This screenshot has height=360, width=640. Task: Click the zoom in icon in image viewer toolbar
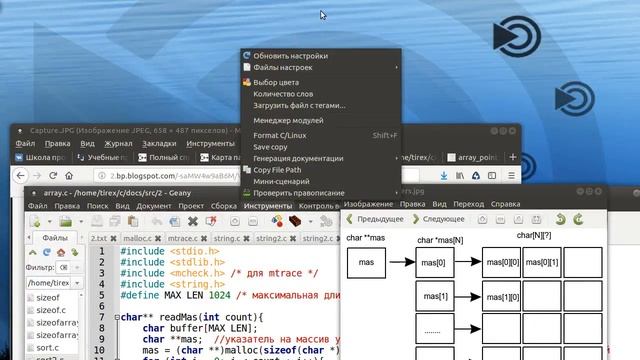click(482, 220)
